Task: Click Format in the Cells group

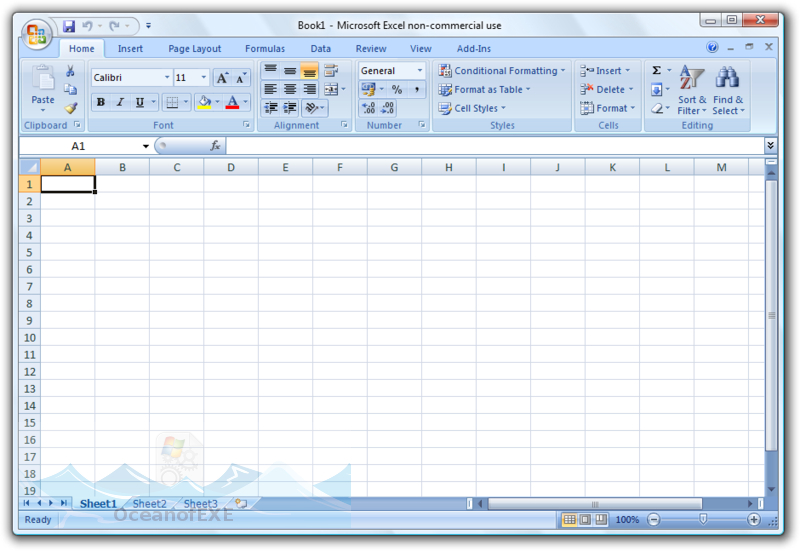Action: coord(608,108)
